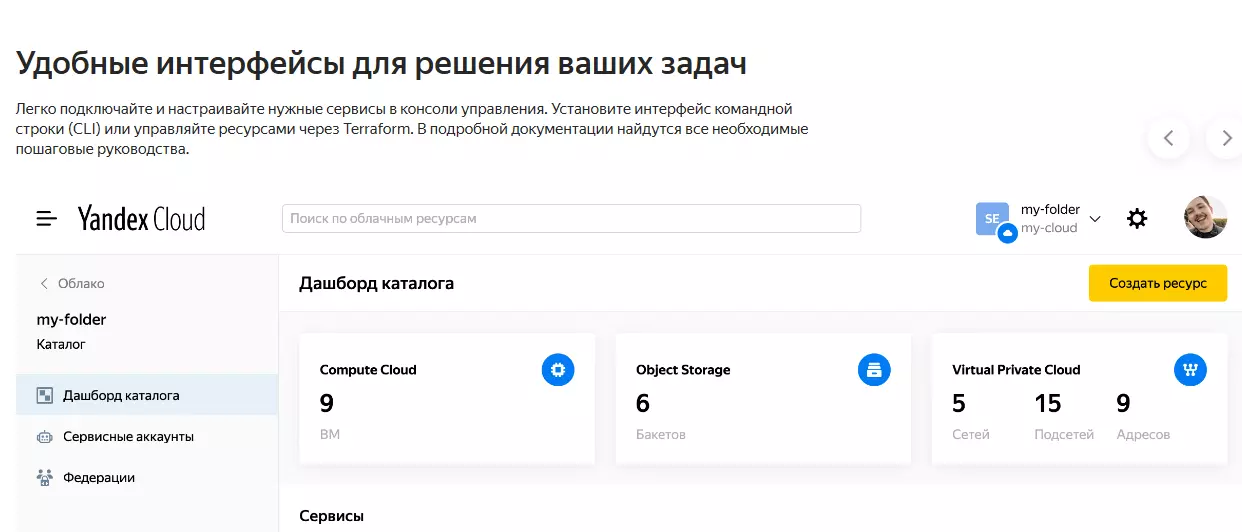
Task: Return to Облако level link
Action: 81,283
